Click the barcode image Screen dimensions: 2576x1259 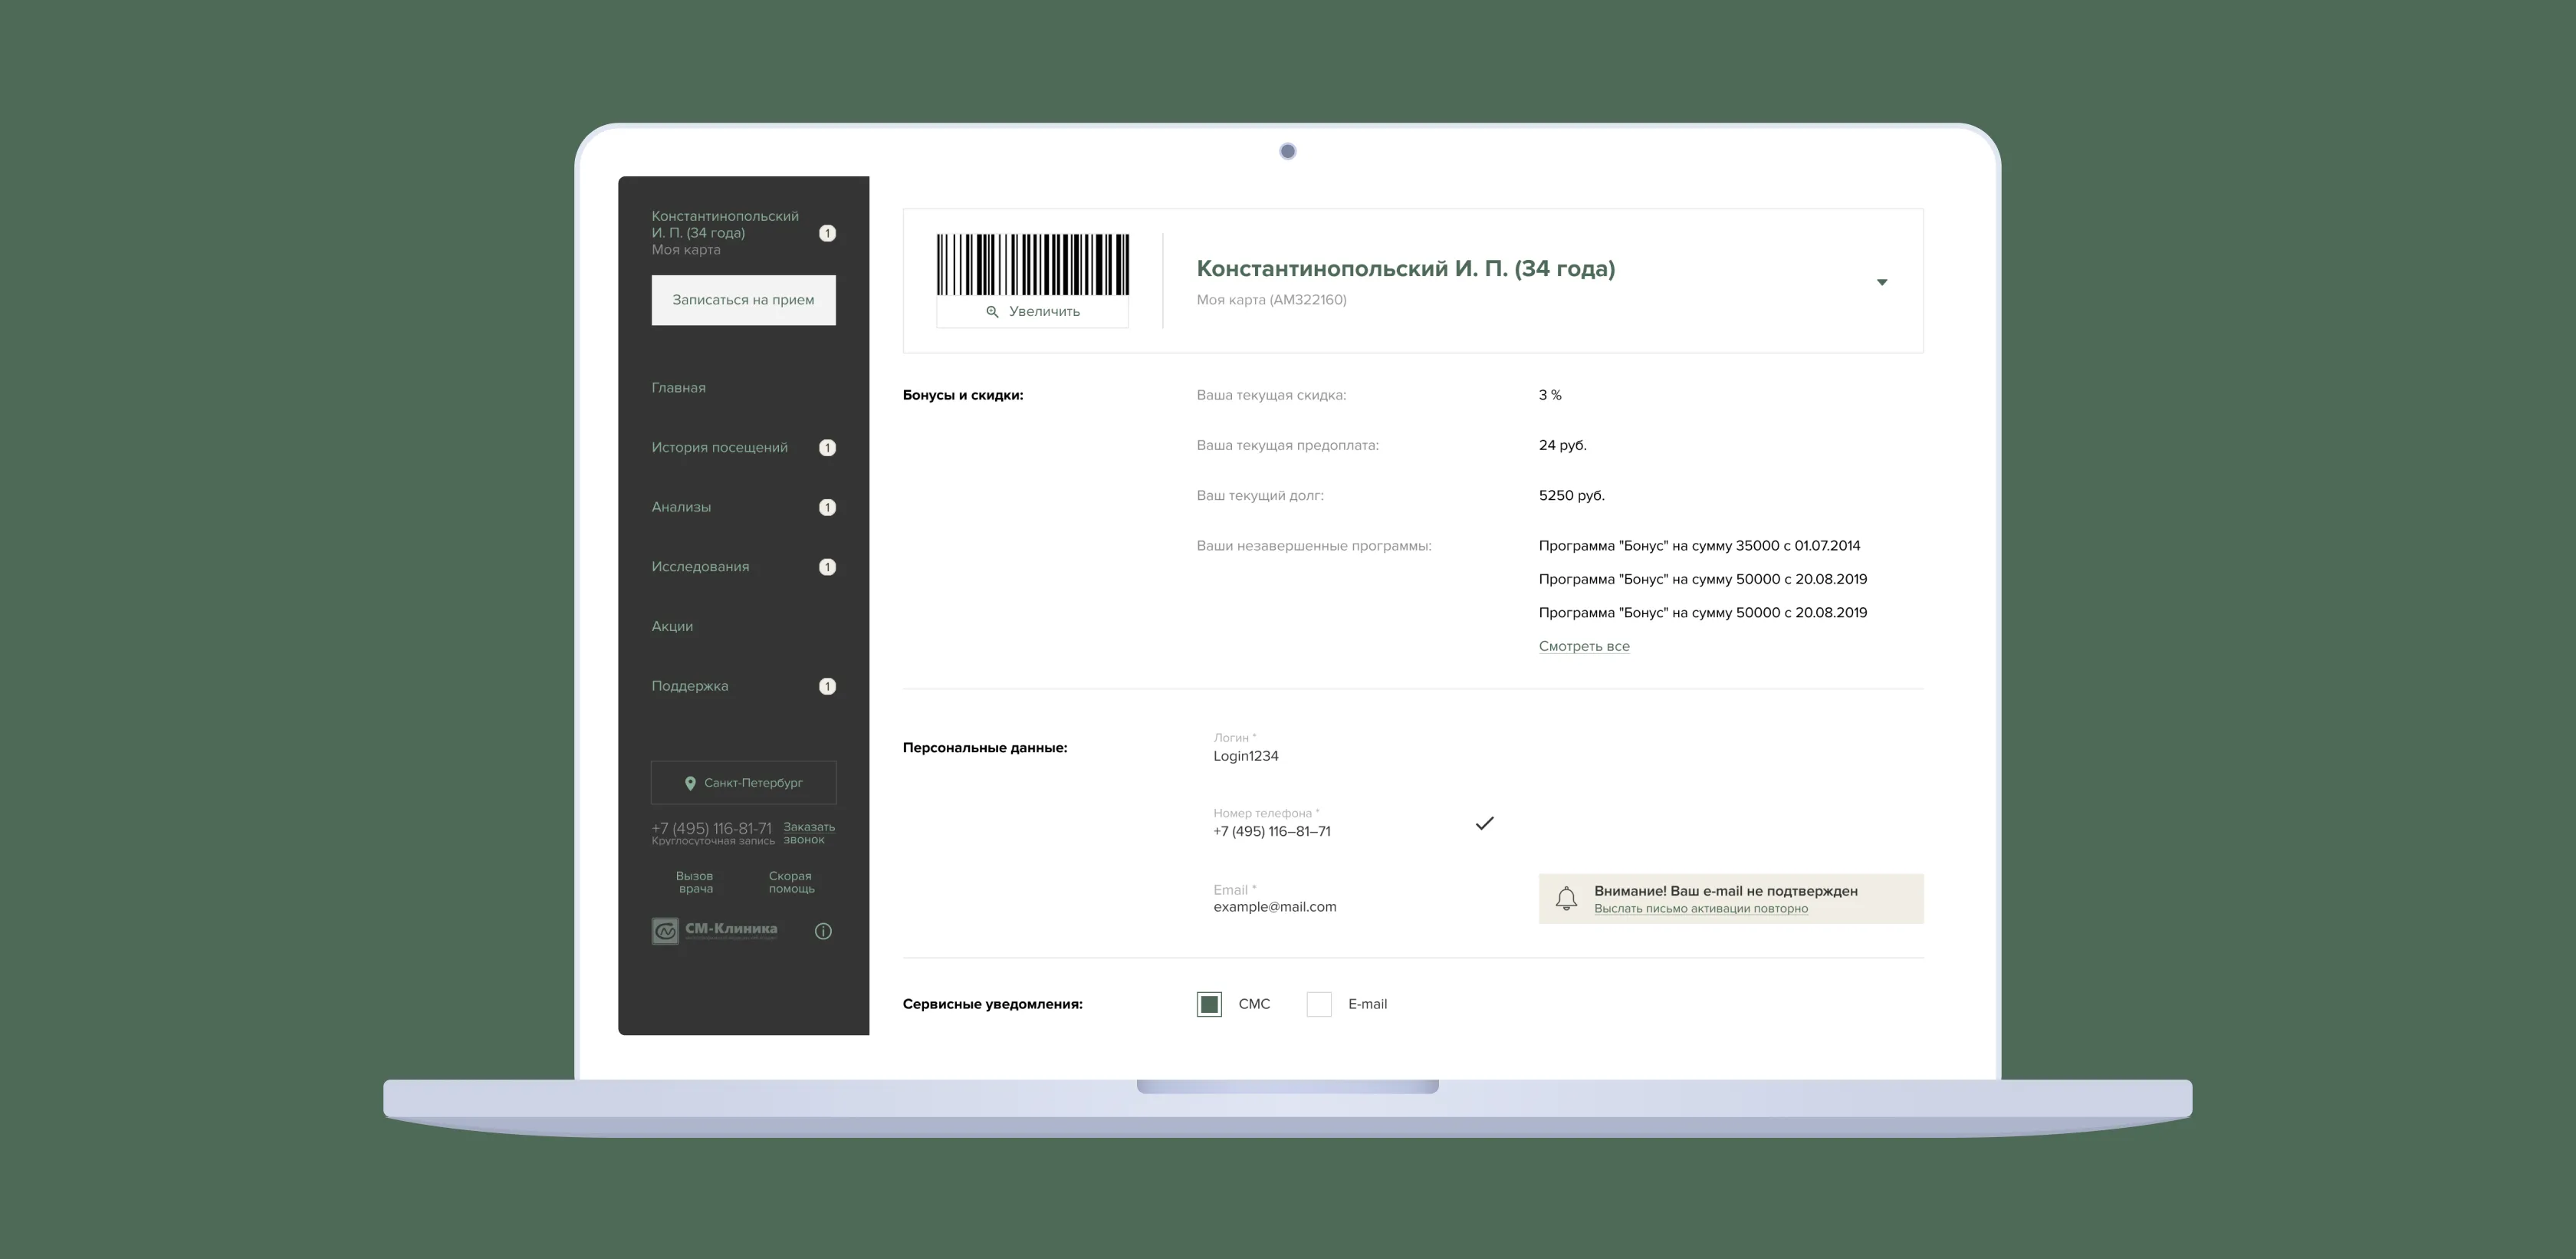1032,265
